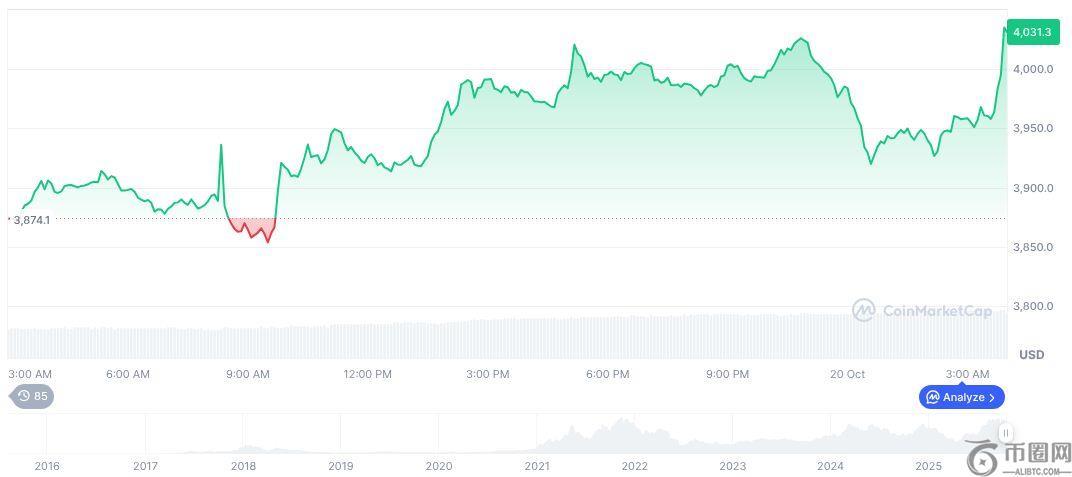Select 2016 on the history timeline
Image resolution: width=1072 pixels, height=477 pixels.
pyautogui.click(x=47, y=466)
